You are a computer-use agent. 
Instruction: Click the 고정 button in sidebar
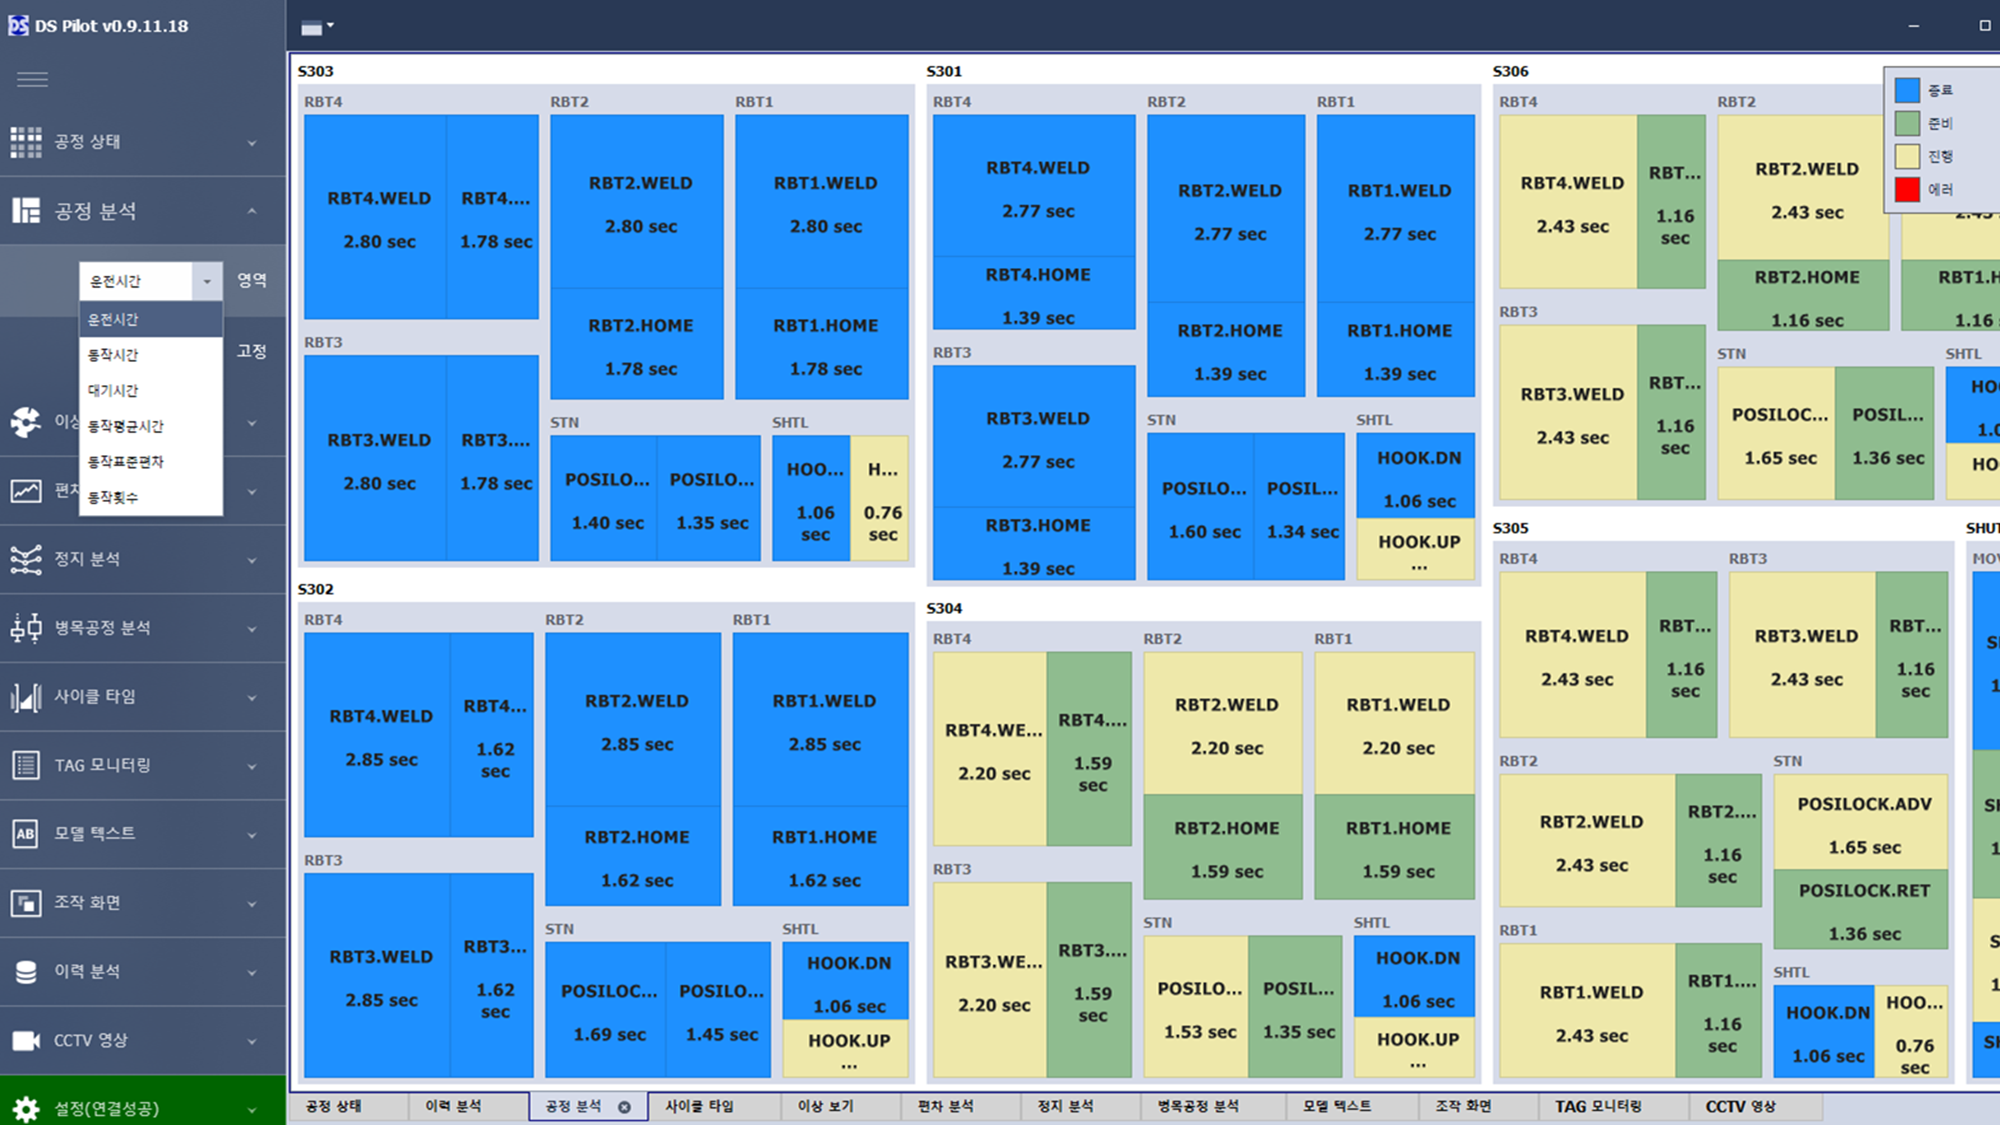(x=252, y=351)
